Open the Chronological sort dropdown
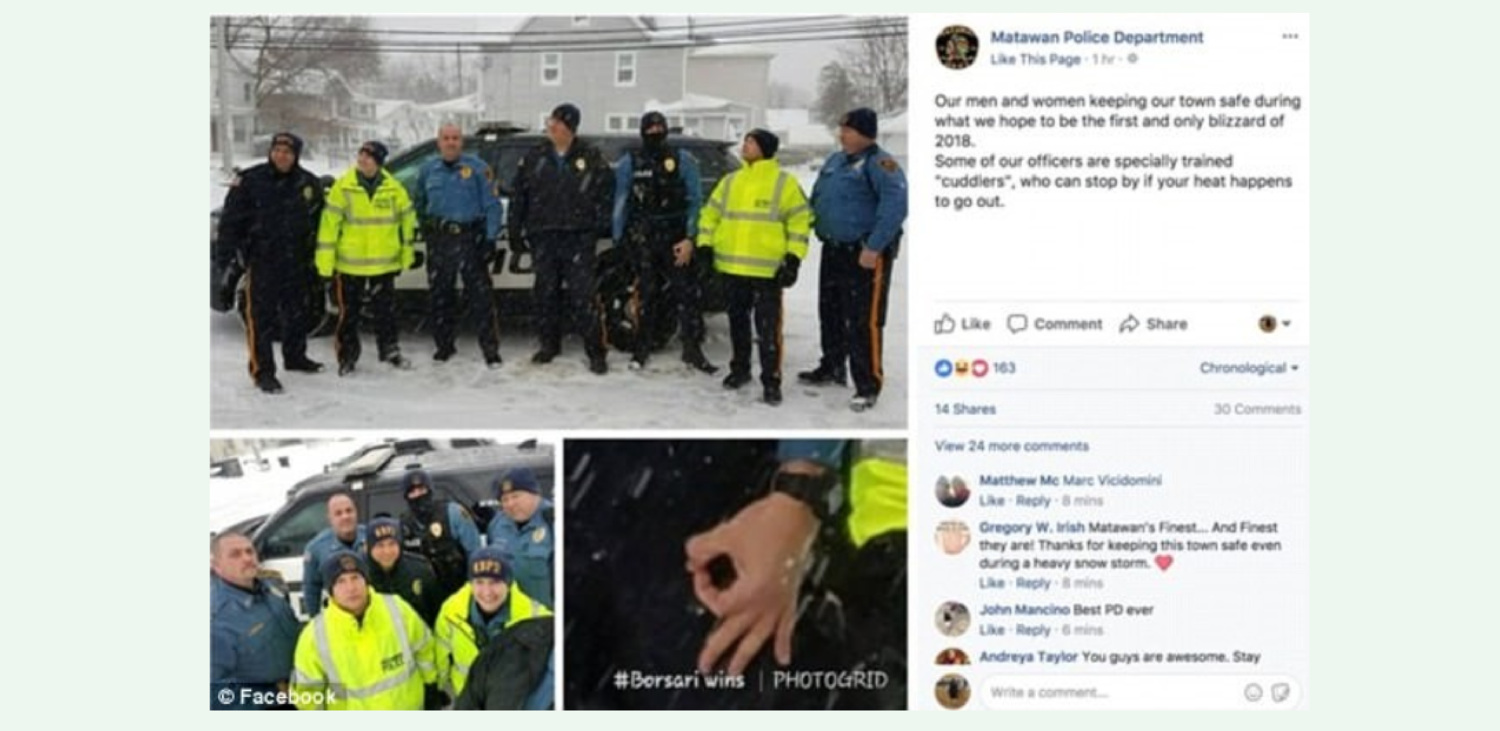The height and width of the screenshot is (731, 1500). point(1249,368)
